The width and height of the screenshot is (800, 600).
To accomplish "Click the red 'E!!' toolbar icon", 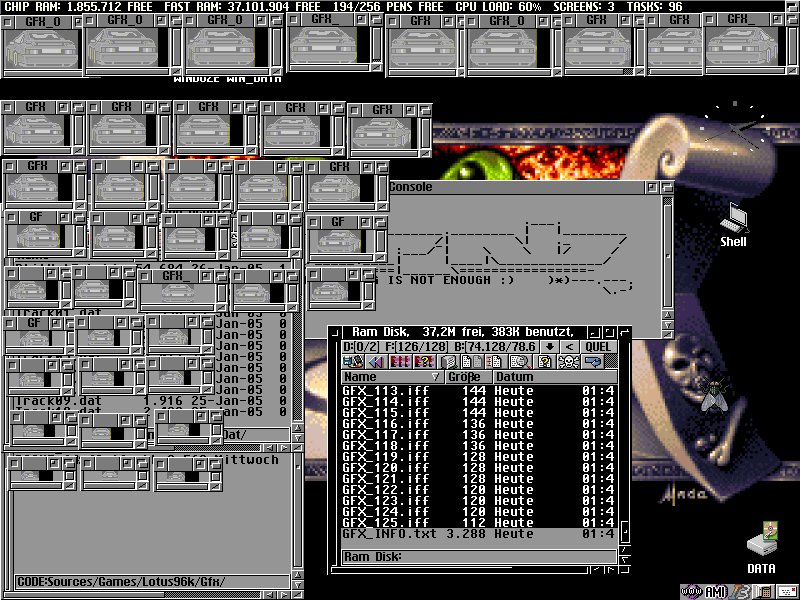I will 400,362.
